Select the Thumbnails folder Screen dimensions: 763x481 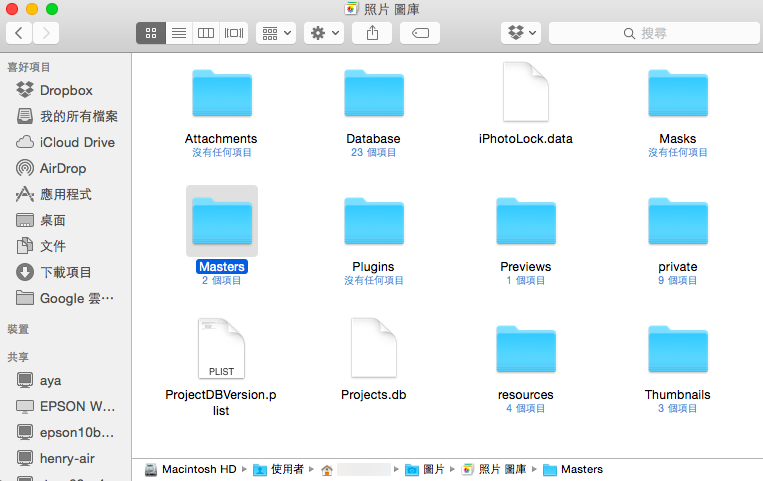(678, 349)
